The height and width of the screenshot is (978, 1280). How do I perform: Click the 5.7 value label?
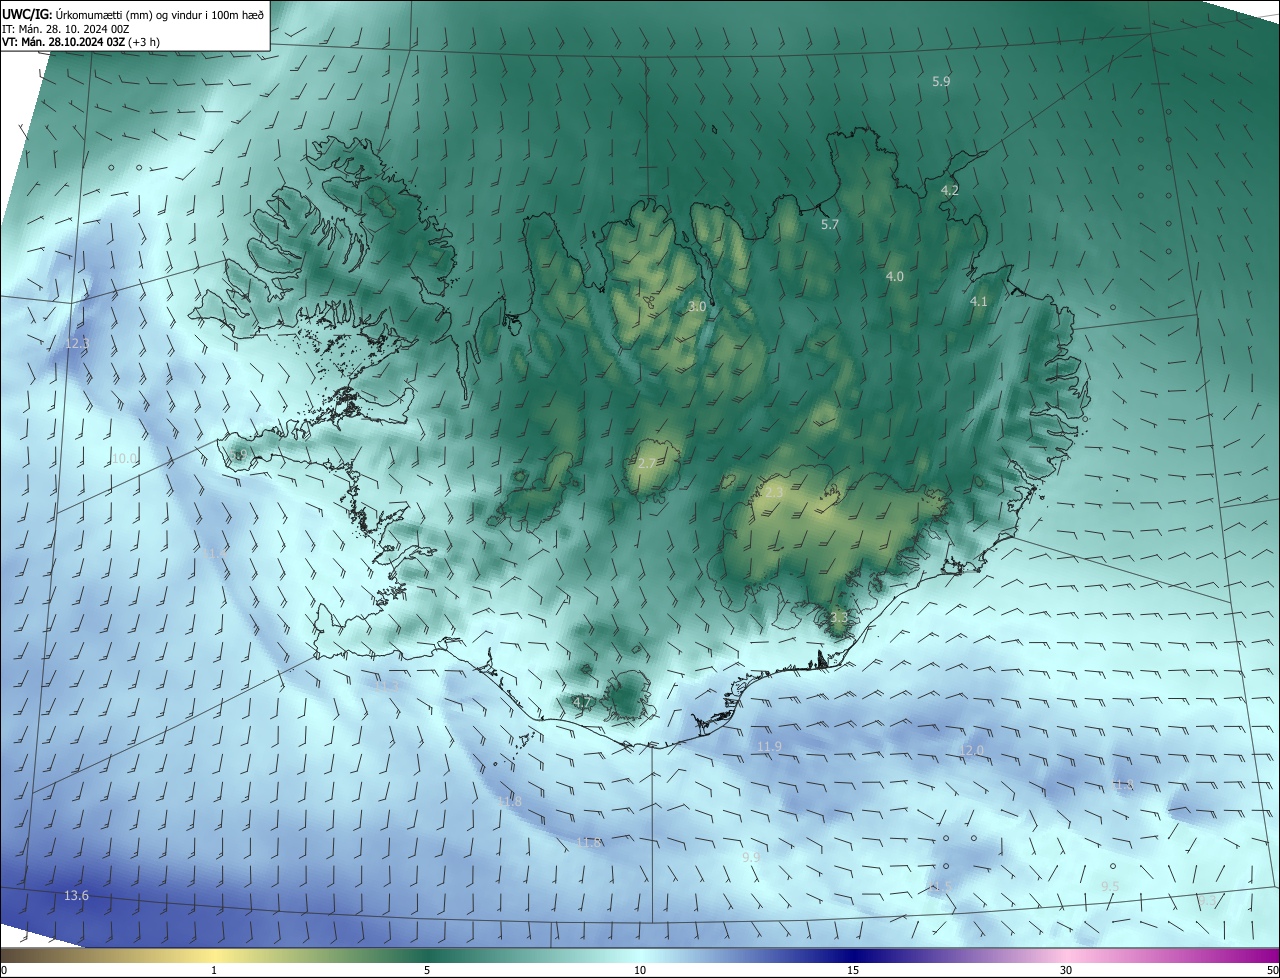pos(829,225)
